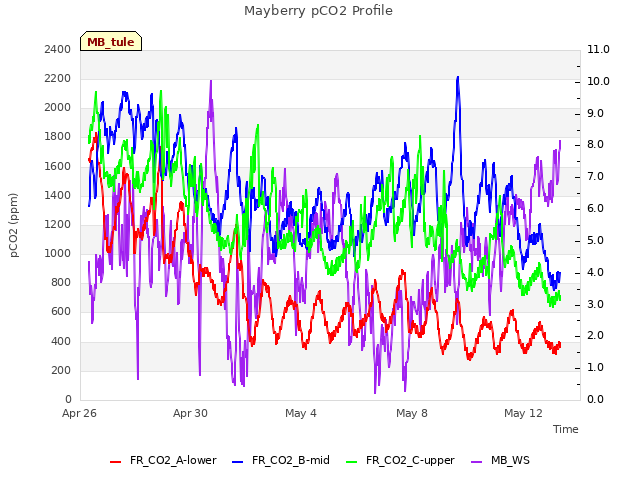This screenshot has height=480, width=640.
Task: Click the green C-upper peak near Apr 26
Action: click(96, 93)
